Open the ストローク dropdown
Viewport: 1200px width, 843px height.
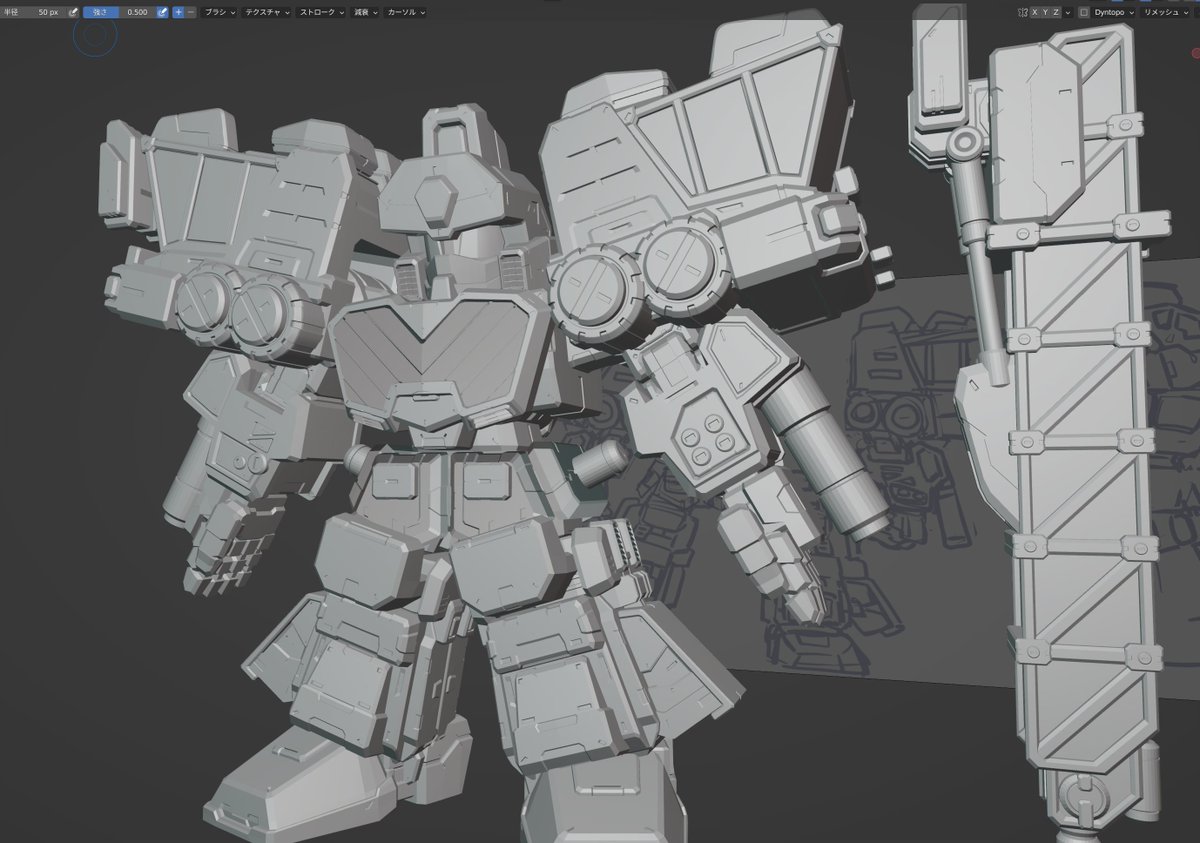[321, 12]
